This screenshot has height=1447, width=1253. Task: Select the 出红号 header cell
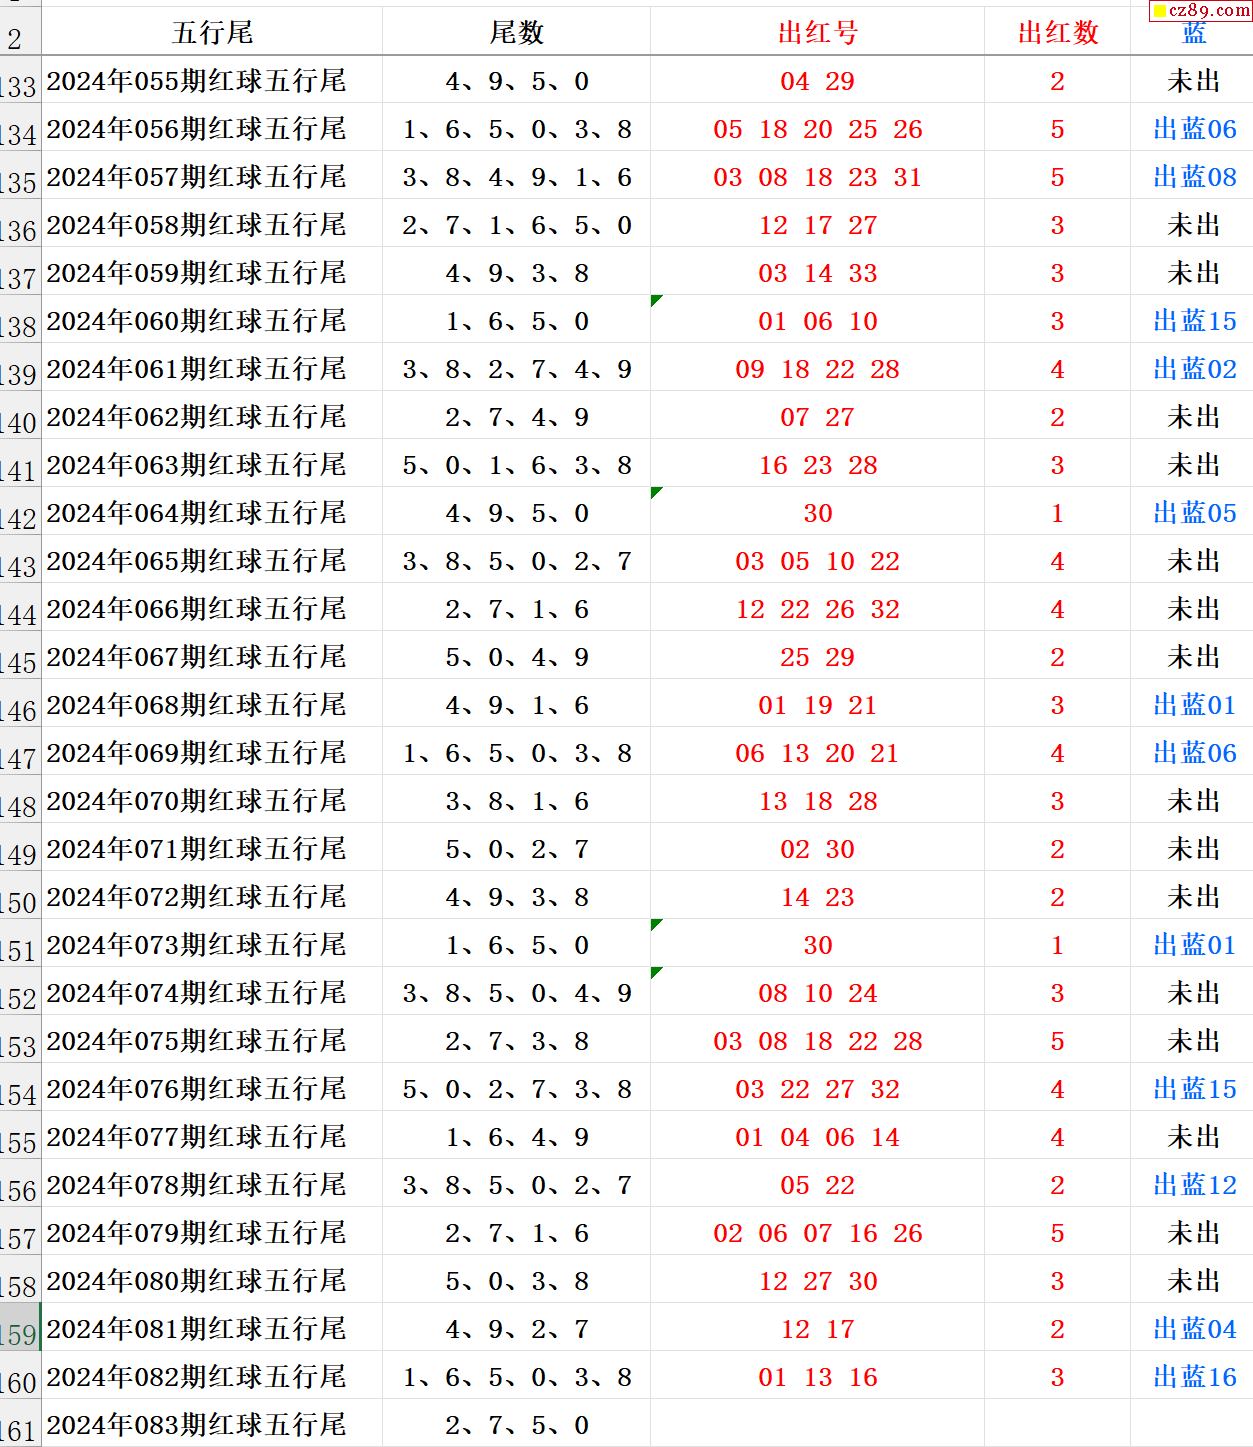tap(817, 33)
